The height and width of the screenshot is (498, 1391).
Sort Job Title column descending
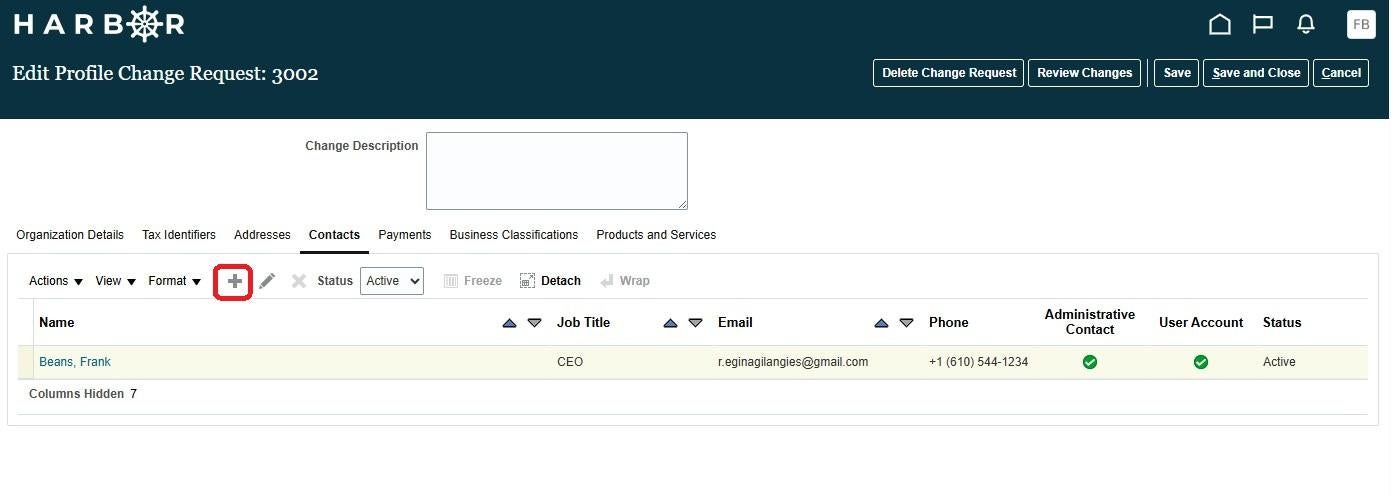click(x=695, y=322)
